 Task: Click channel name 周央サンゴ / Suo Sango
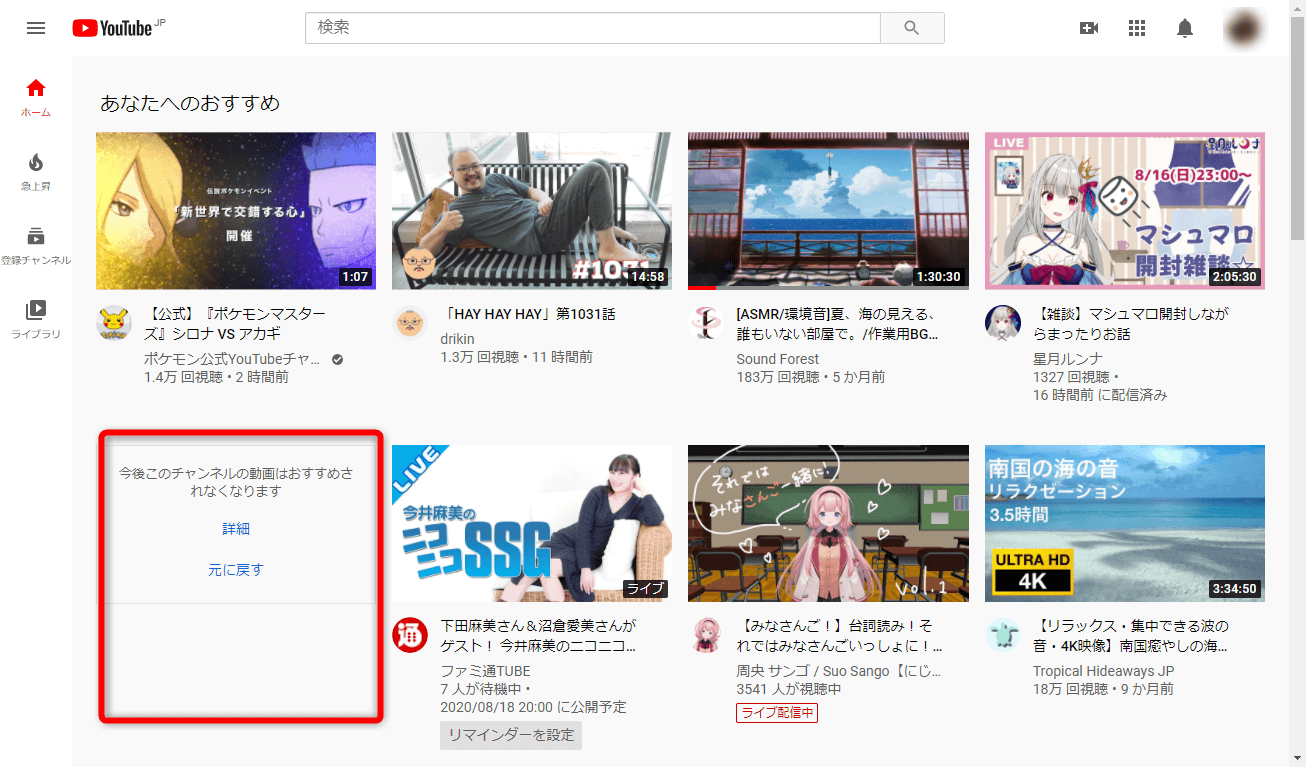coord(838,671)
